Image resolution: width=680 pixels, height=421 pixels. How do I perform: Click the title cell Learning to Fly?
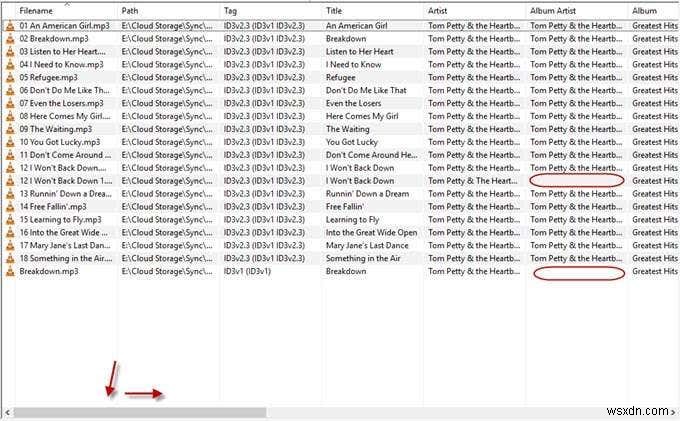(x=352, y=220)
